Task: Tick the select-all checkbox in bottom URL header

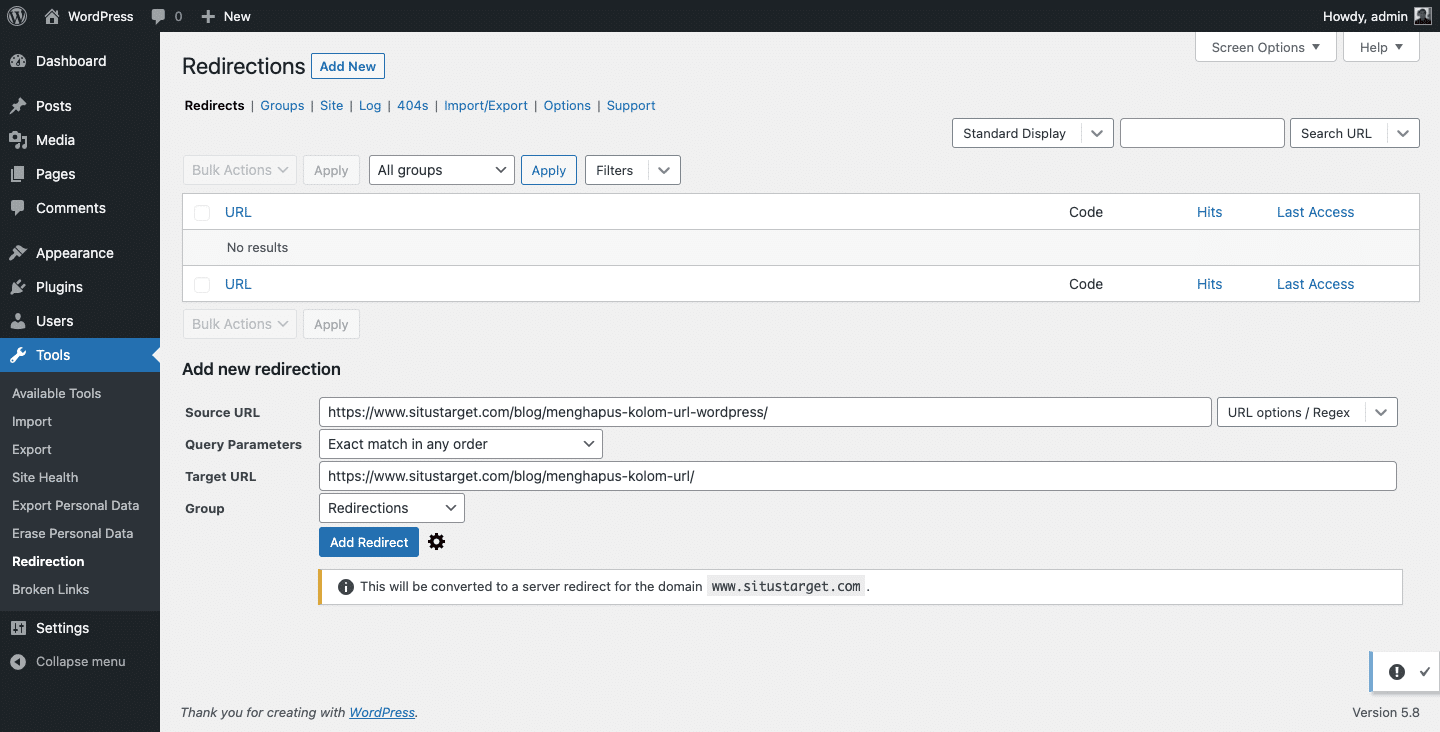Action: [x=202, y=284]
